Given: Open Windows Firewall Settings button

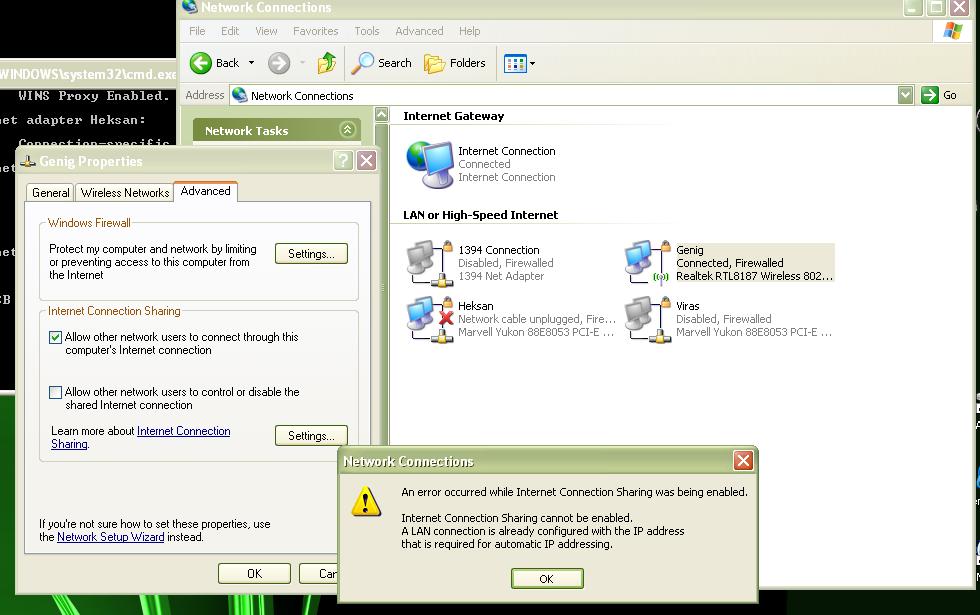Looking at the screenshot, I should pos(311,254).
